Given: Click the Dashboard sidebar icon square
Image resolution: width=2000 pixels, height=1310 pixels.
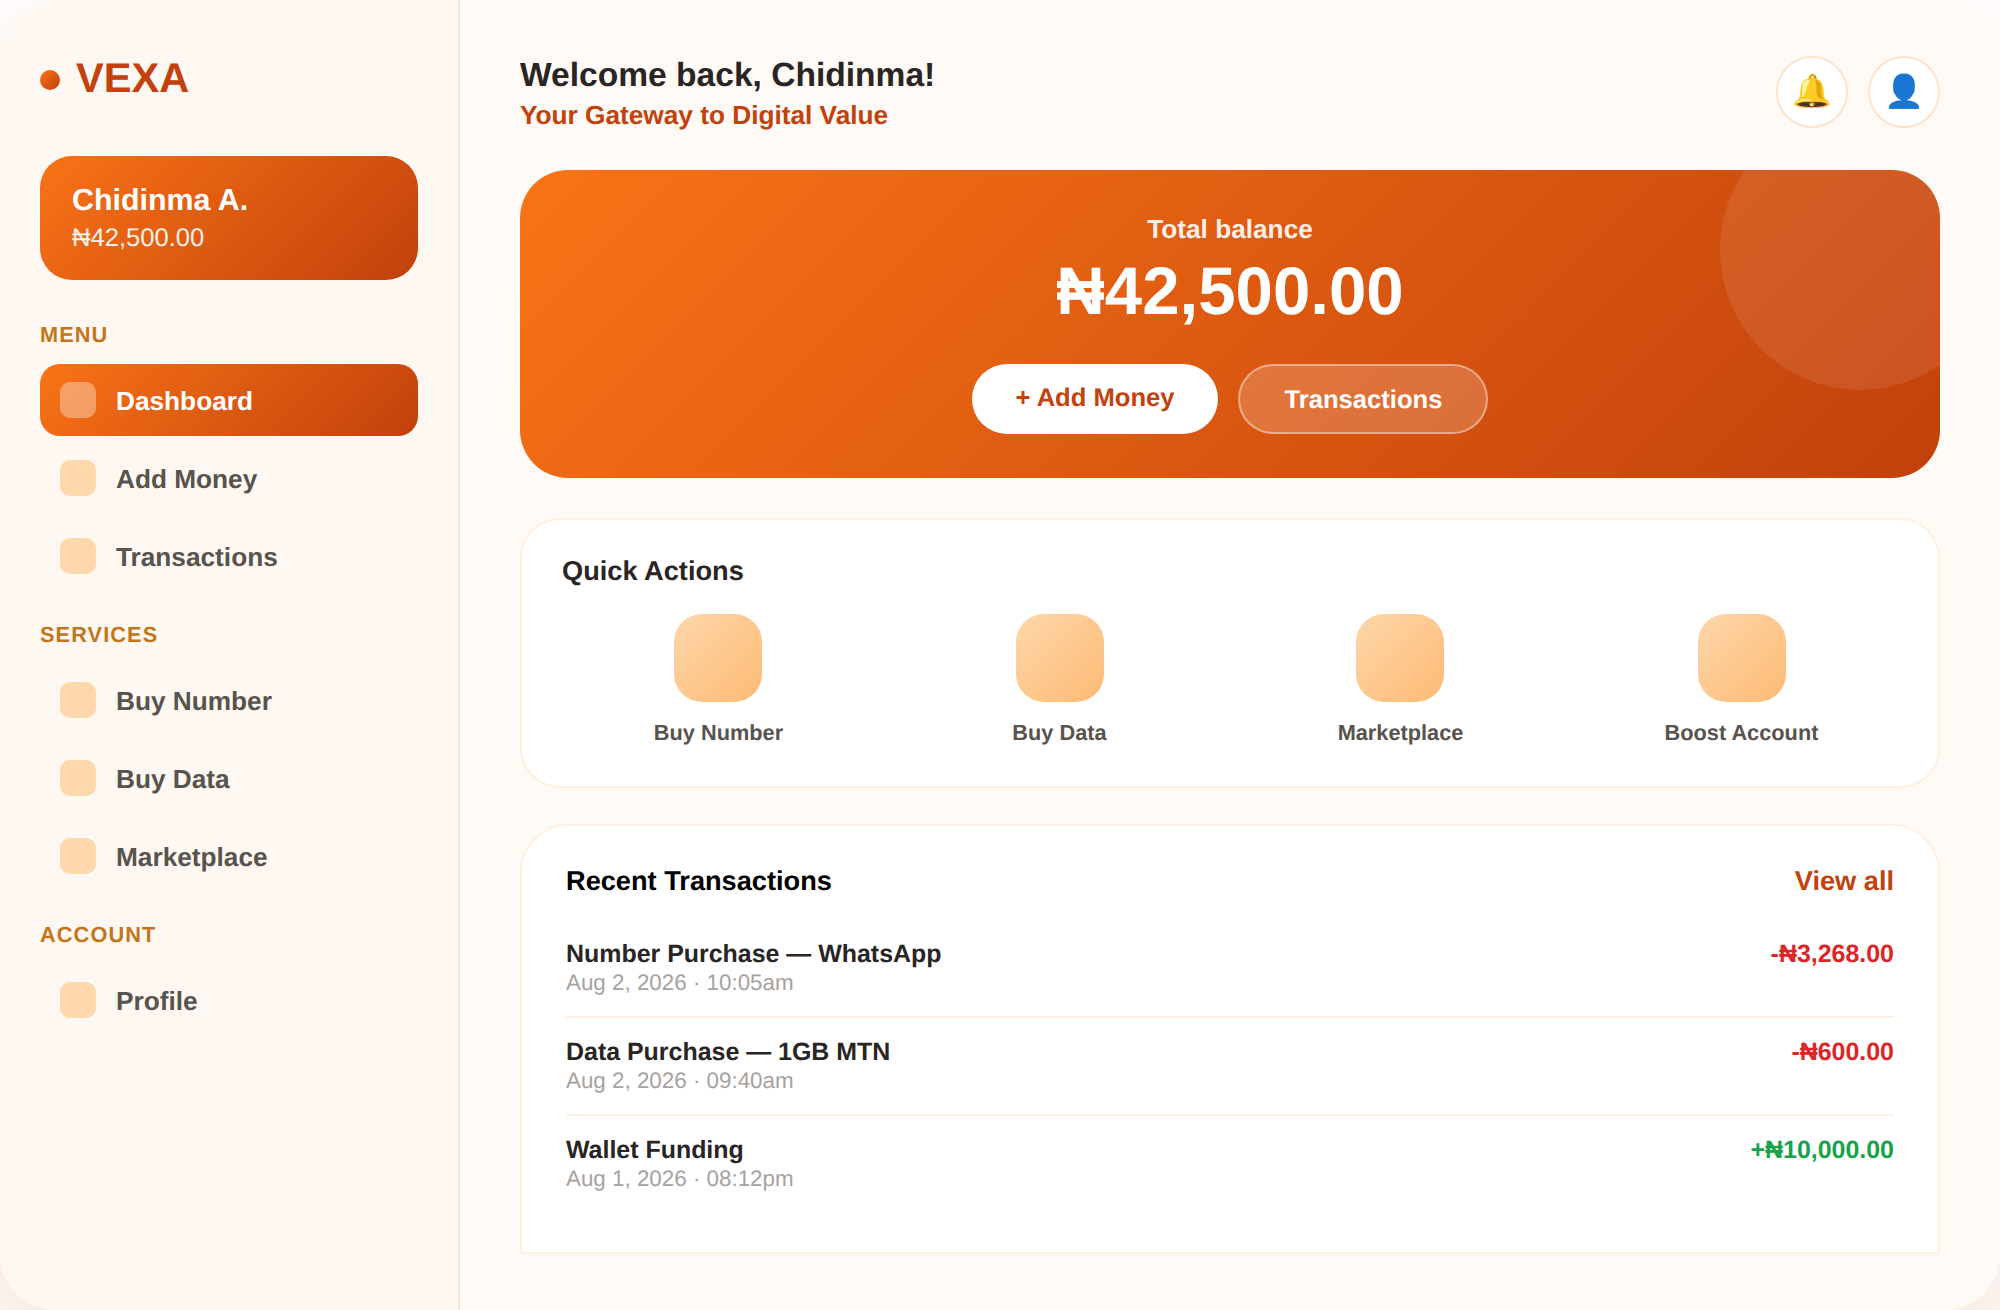Looking at the screenshot, I should click(x=78, y=400).
